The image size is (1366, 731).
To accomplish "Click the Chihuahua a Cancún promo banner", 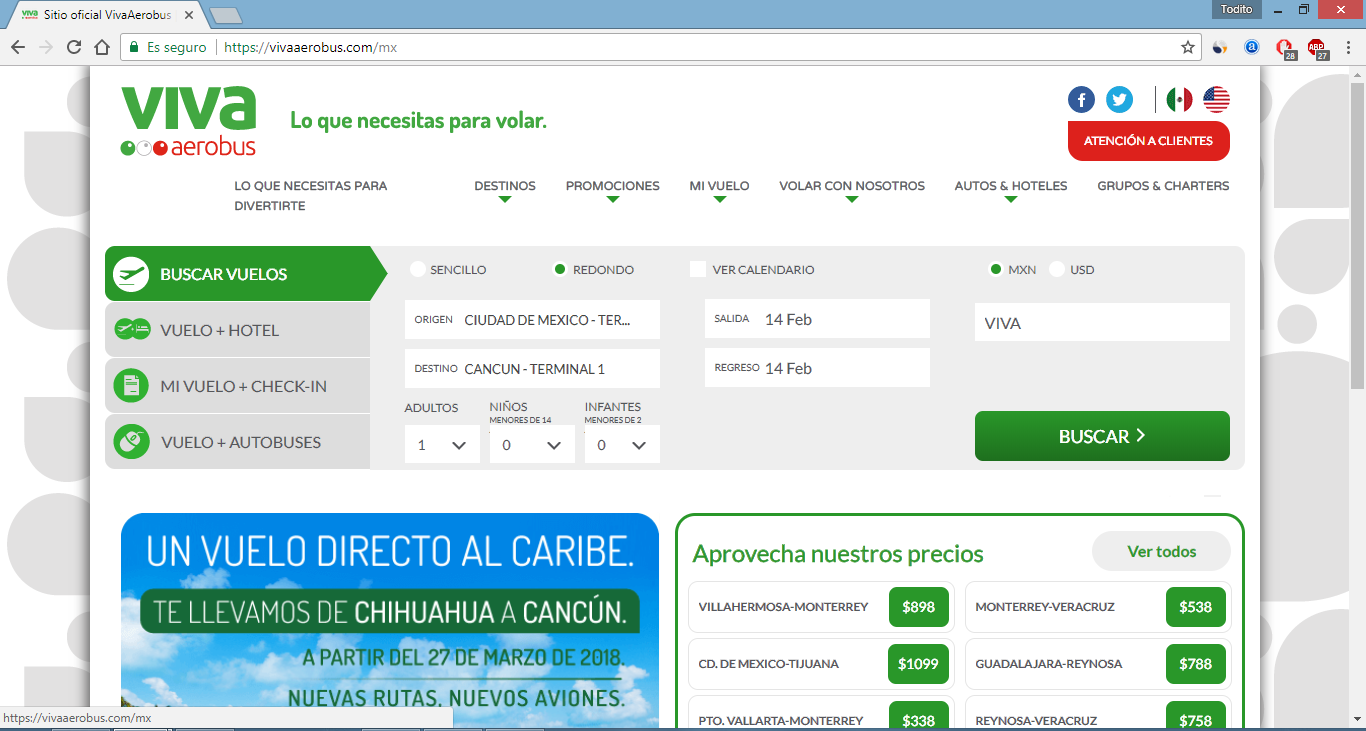I will [x=390, y=622].
